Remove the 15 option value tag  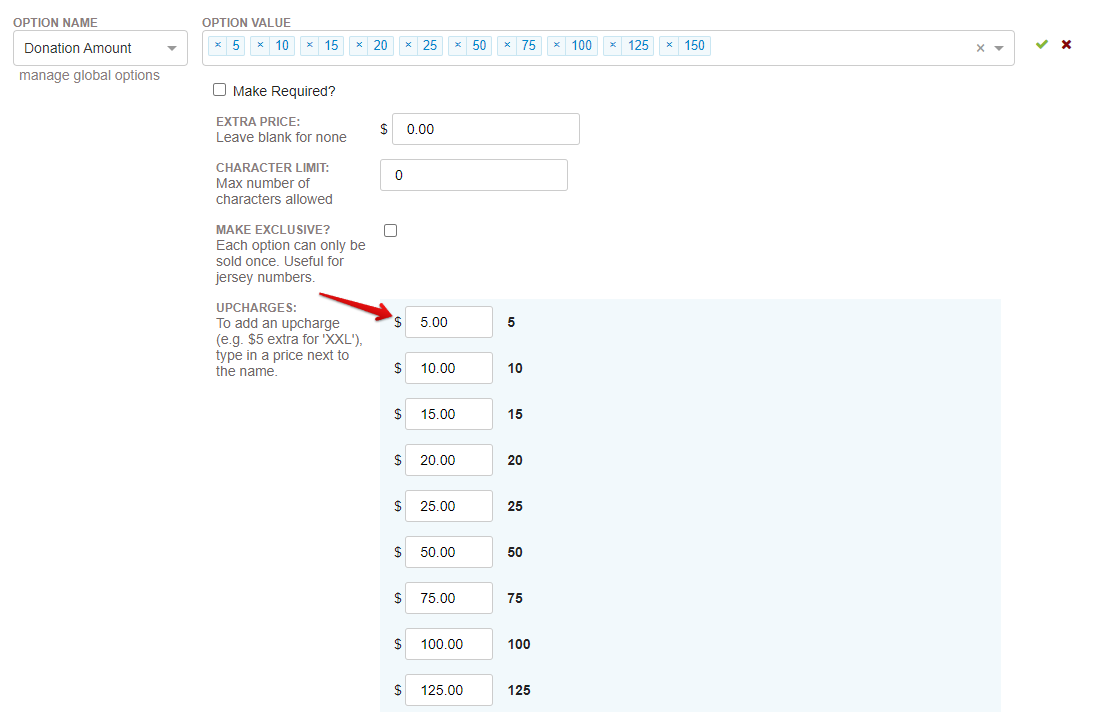pos(310,45)
